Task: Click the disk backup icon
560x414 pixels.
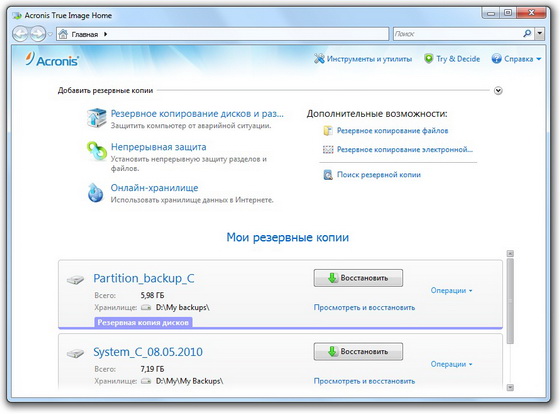Action: [x=97, y=118]
